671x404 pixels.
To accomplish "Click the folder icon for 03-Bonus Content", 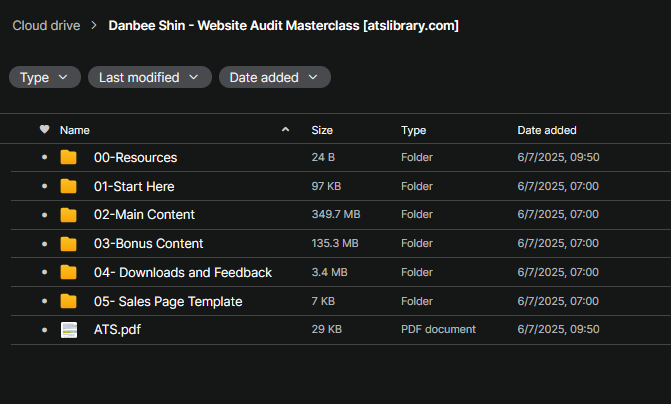I will [68, 244].
